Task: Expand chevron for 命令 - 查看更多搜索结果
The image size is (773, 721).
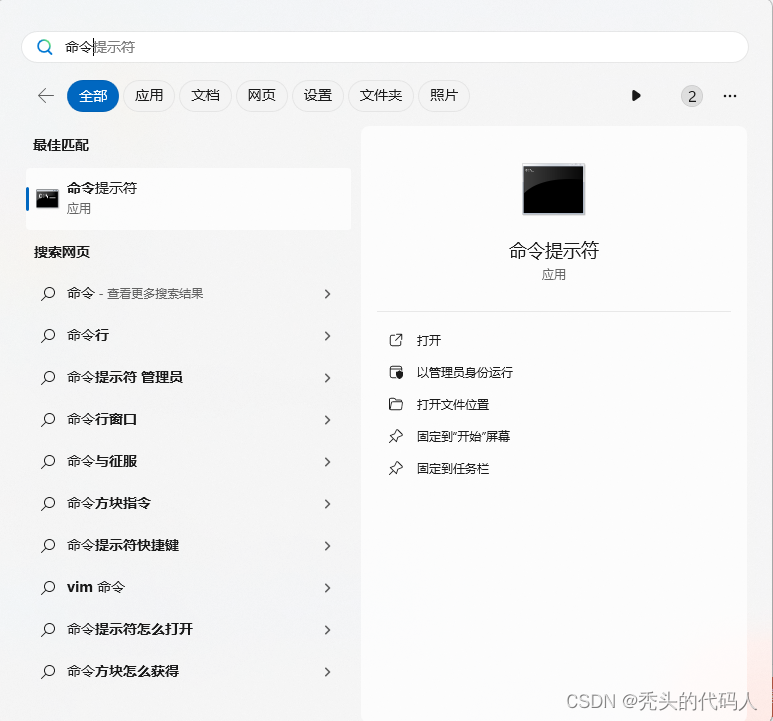Action: [x=327, y=294]
